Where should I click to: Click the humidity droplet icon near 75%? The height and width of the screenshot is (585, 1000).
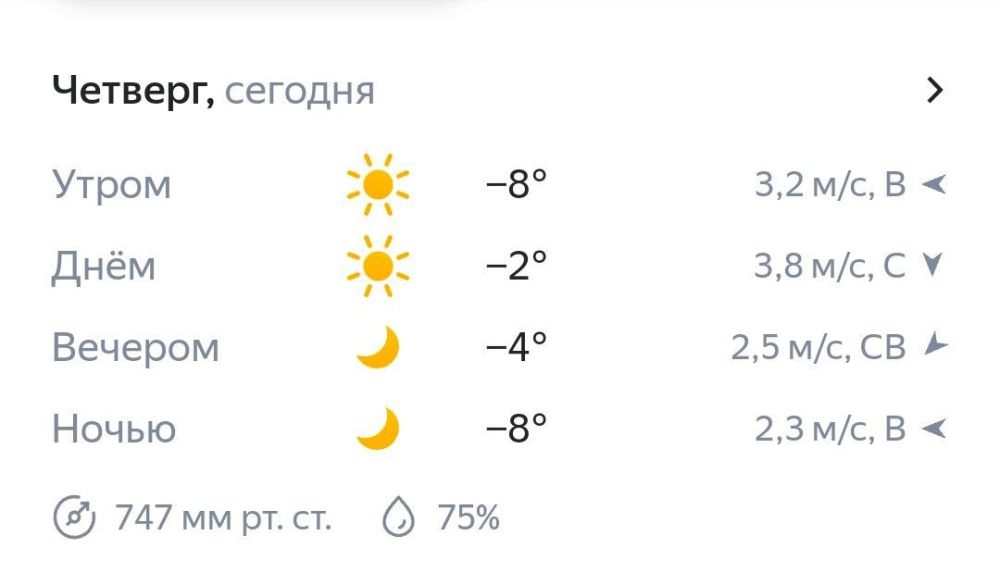401,517
